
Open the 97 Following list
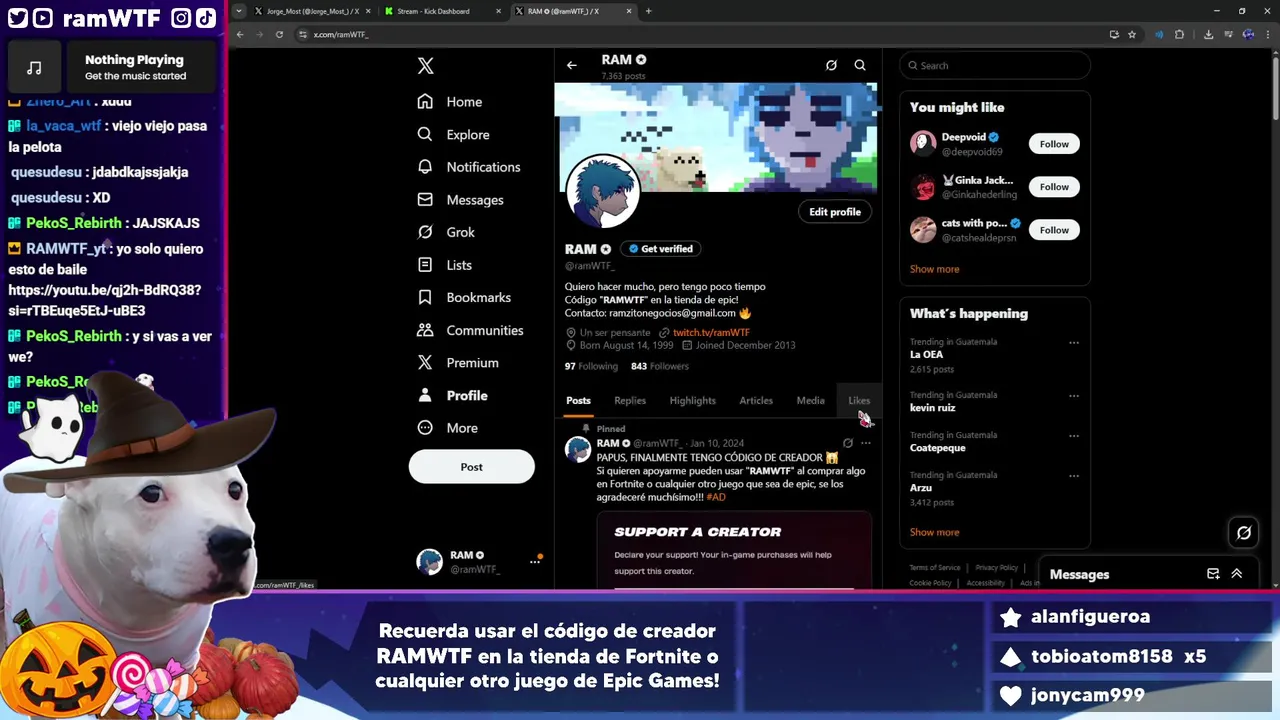coord(591,366)
